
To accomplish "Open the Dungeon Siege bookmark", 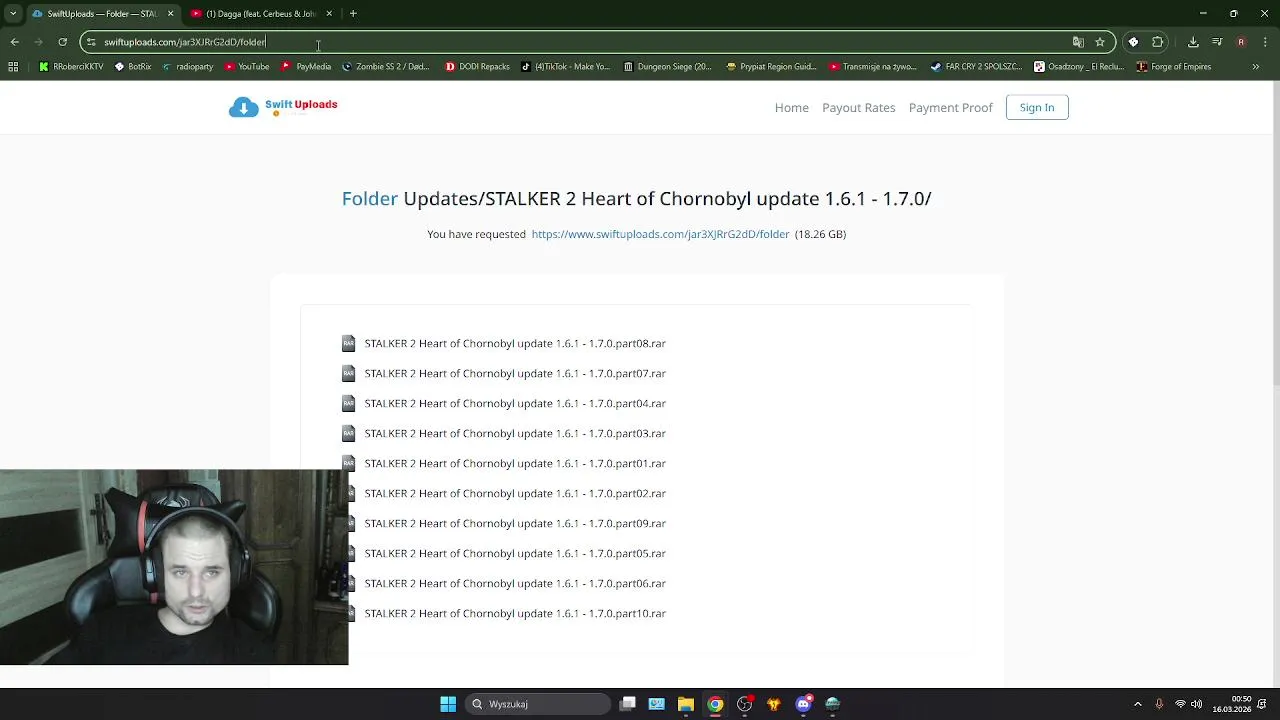I will pyautogui.click(x=667, y=67).
